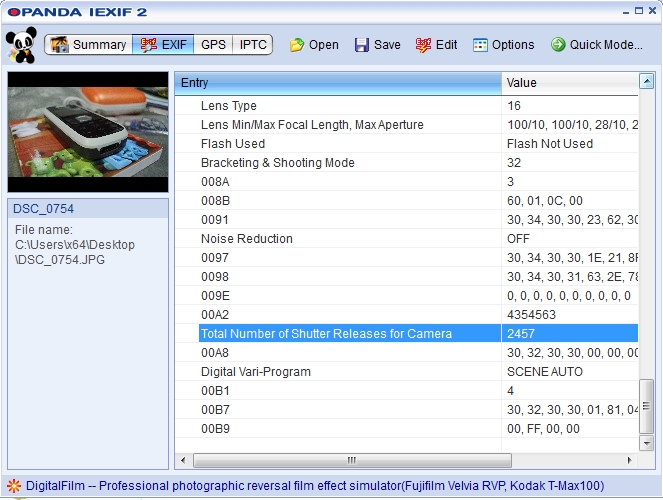This screenshot has height=500, width=663.
Task: Select the 00B1 entry row
Action: pos(407,391)
